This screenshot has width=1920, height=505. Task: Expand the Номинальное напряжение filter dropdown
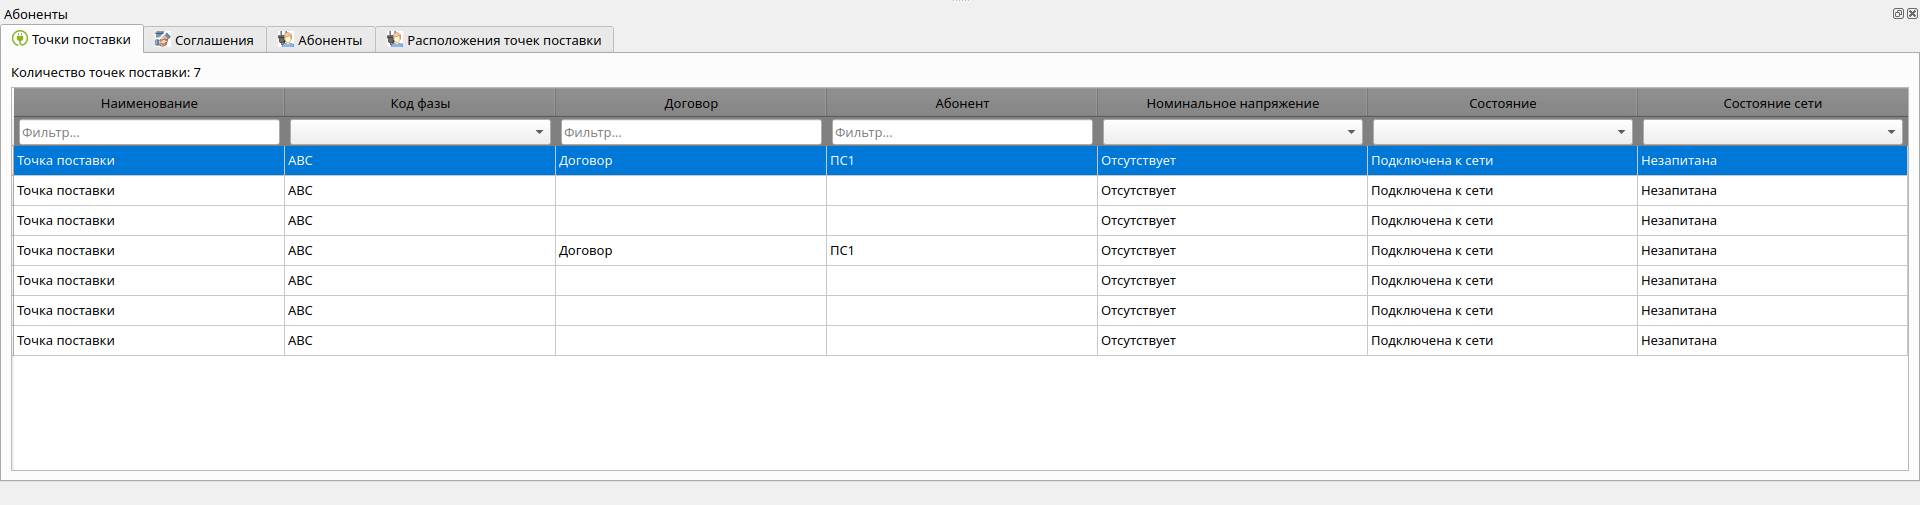point(1351,132)
